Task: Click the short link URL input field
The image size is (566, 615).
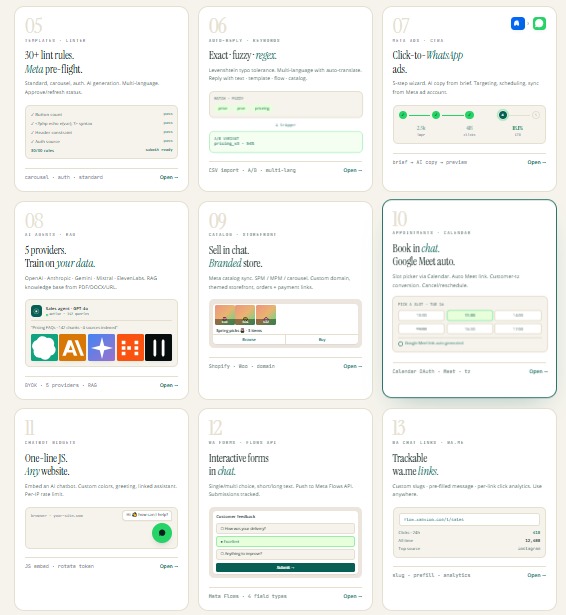Action: pyautogui.click(x=469, y=520)
